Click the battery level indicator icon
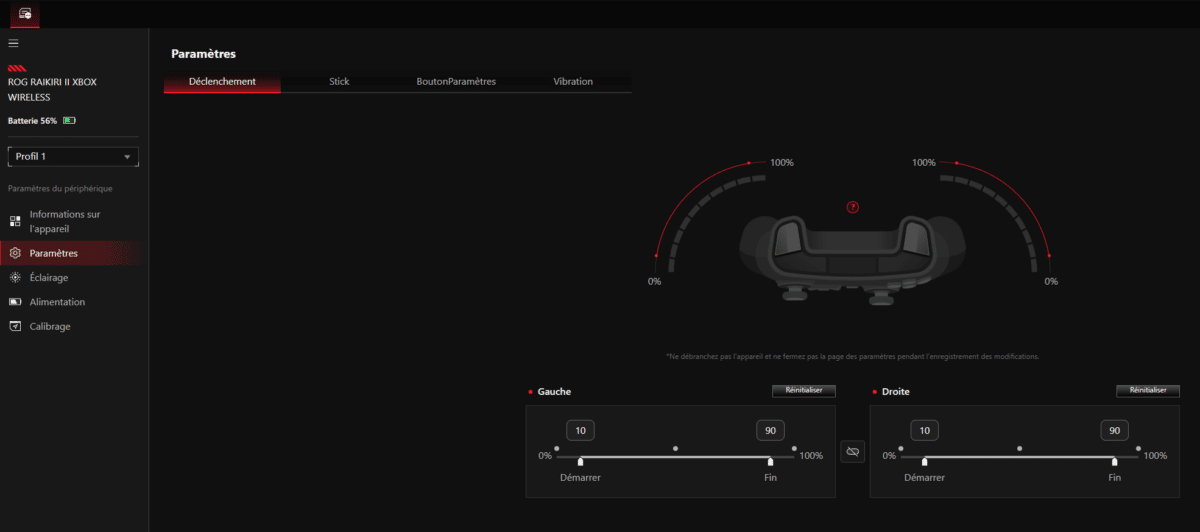The width and height of the screenshot is (1200, 532). (69, 120)
